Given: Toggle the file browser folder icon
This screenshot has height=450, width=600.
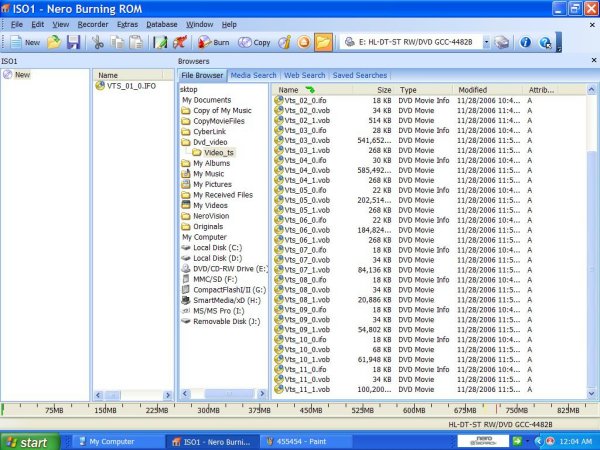Looking at the screenshot, I should 323,42.
